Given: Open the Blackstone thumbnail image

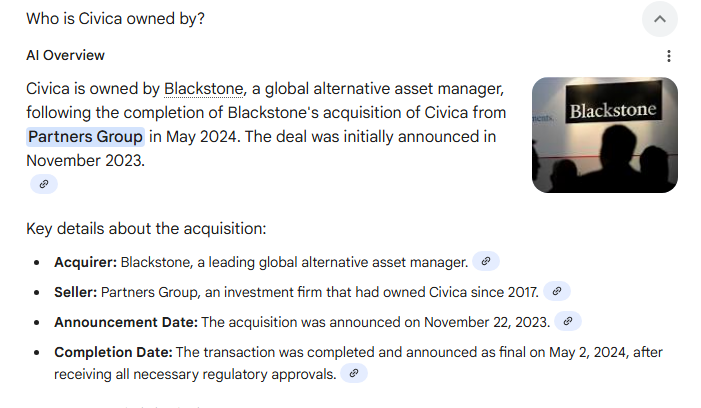Looking at the screenshot, I should click(604, 135).
